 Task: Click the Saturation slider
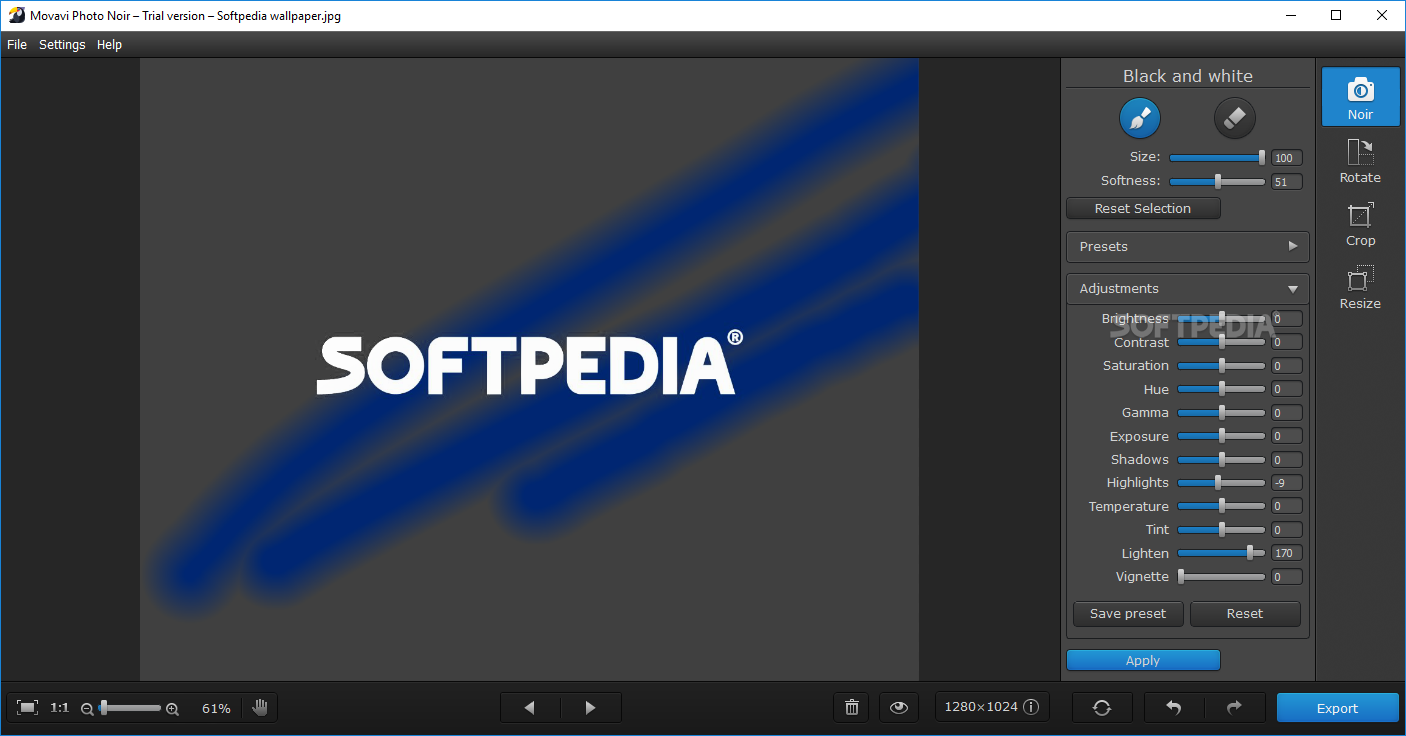point(1221,366)
